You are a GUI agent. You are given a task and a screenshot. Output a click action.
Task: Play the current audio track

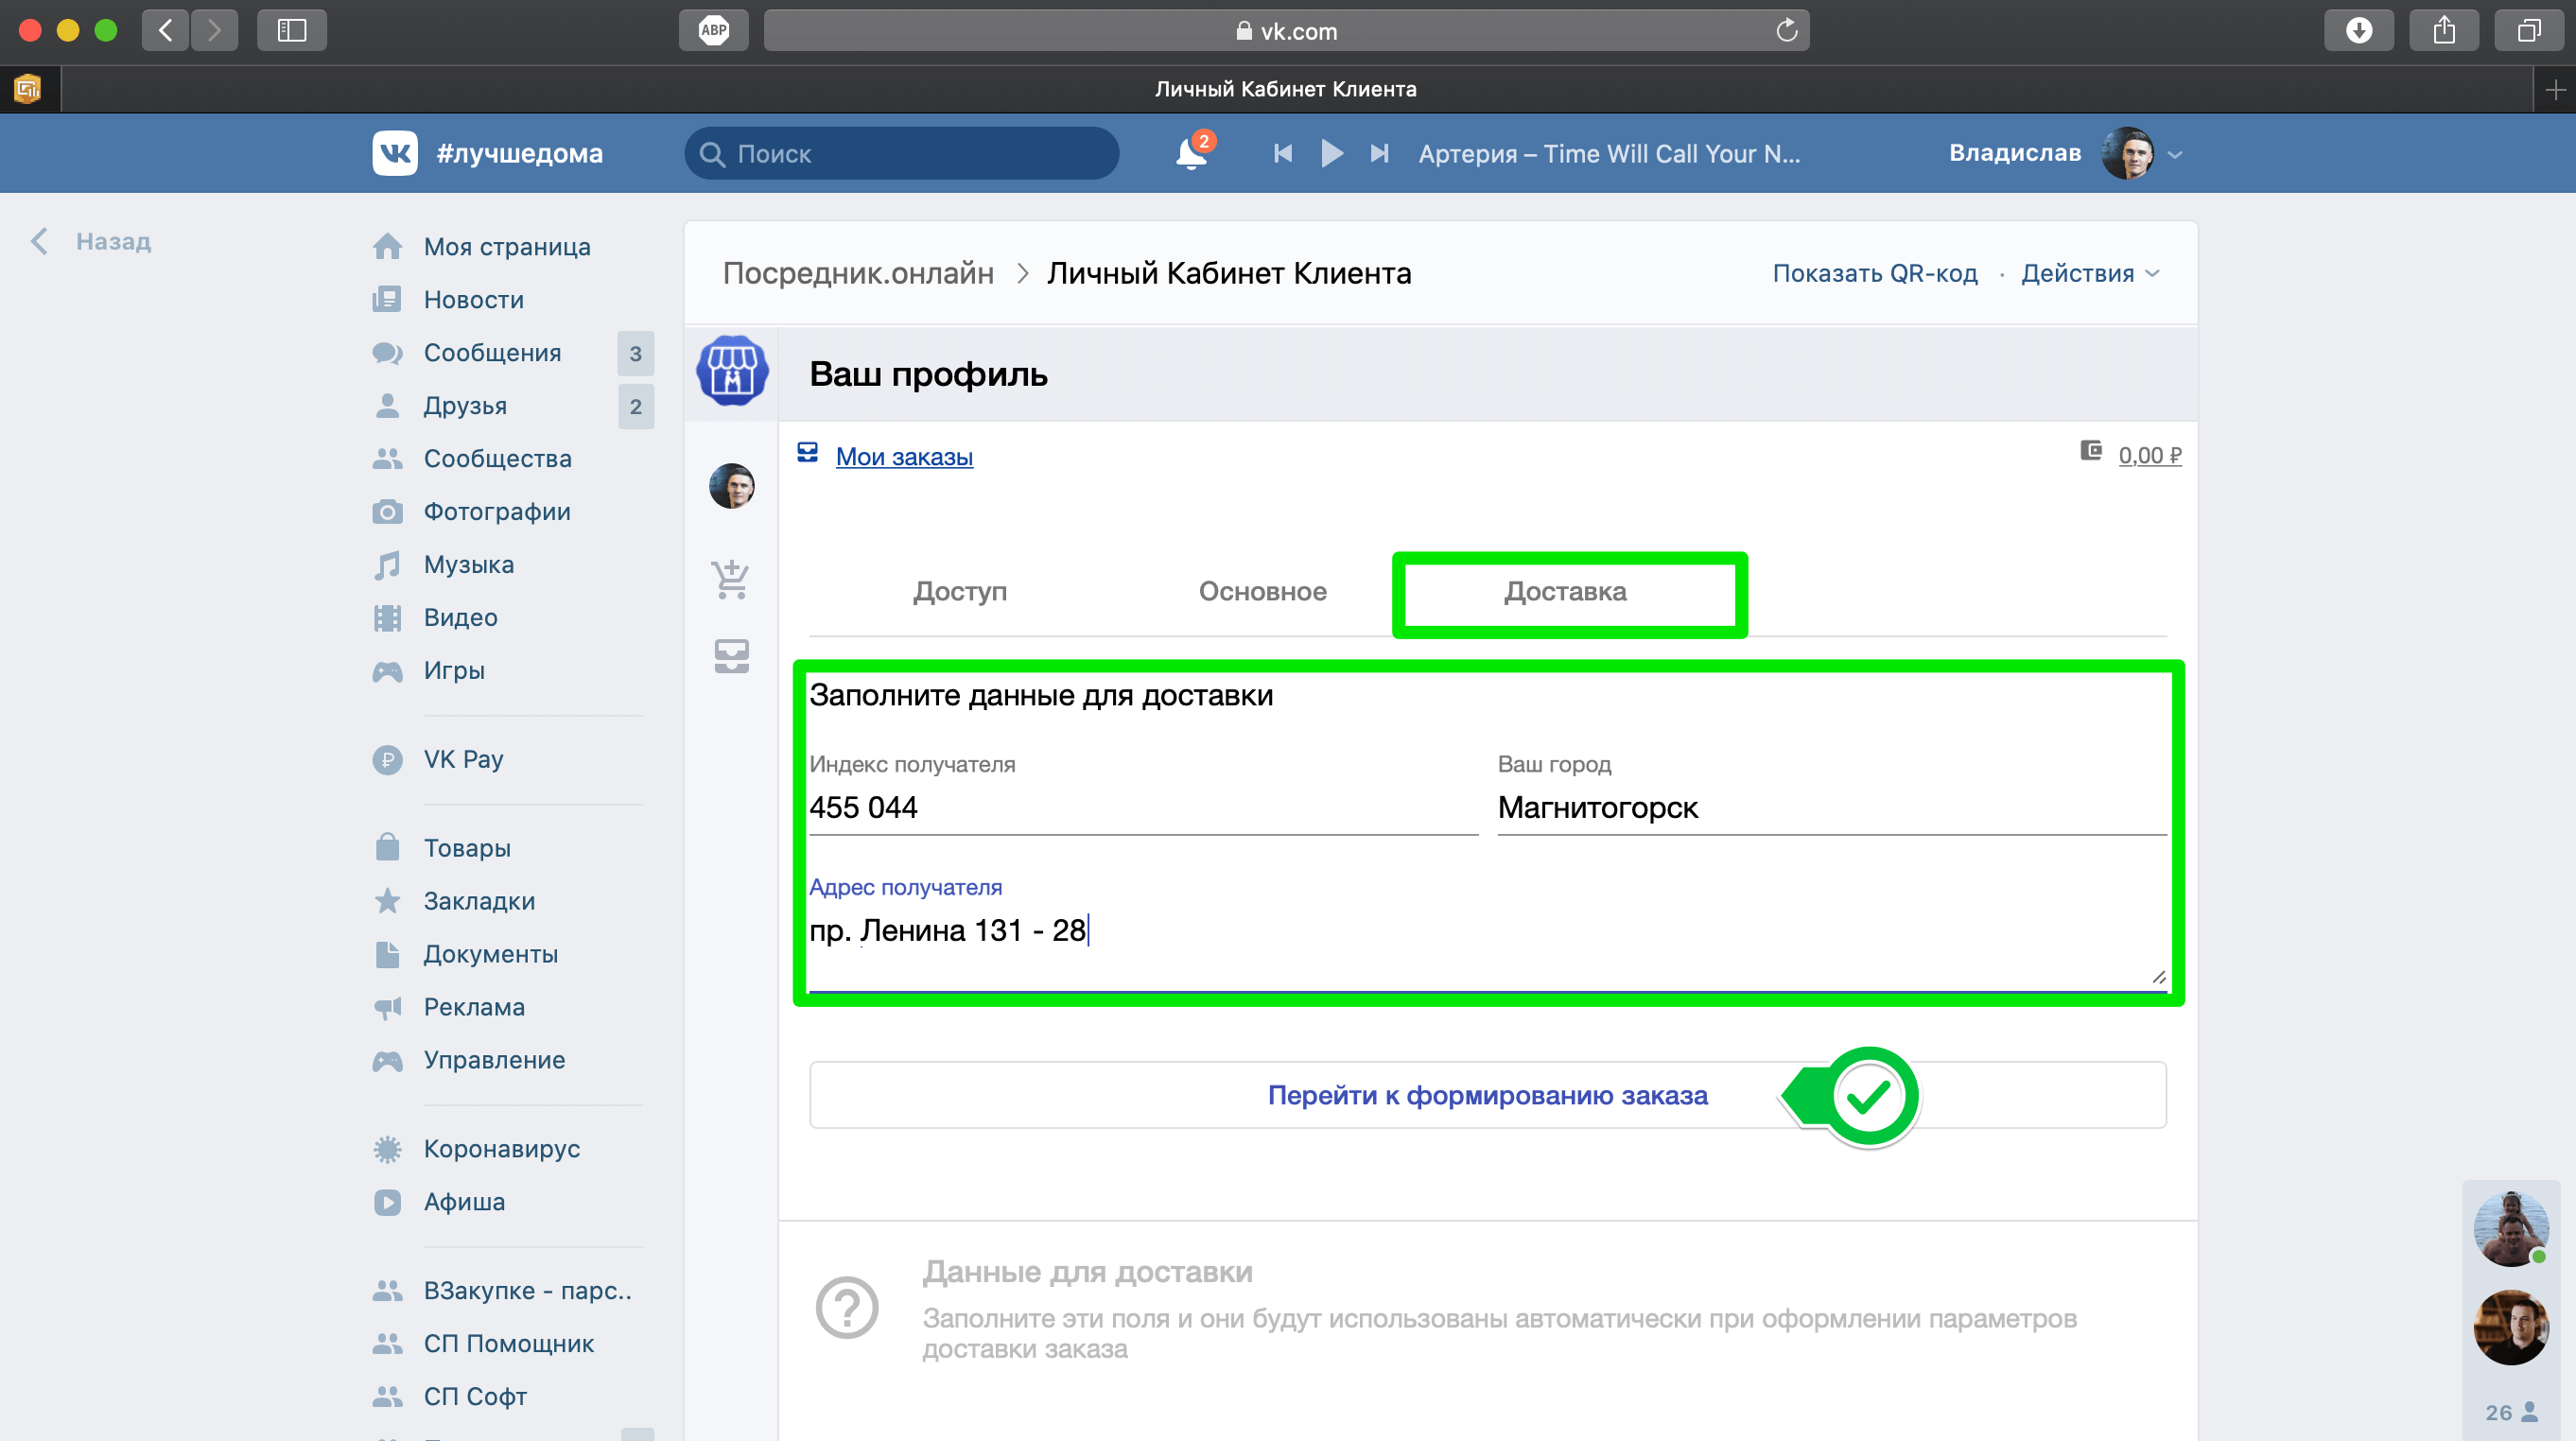1331,153
